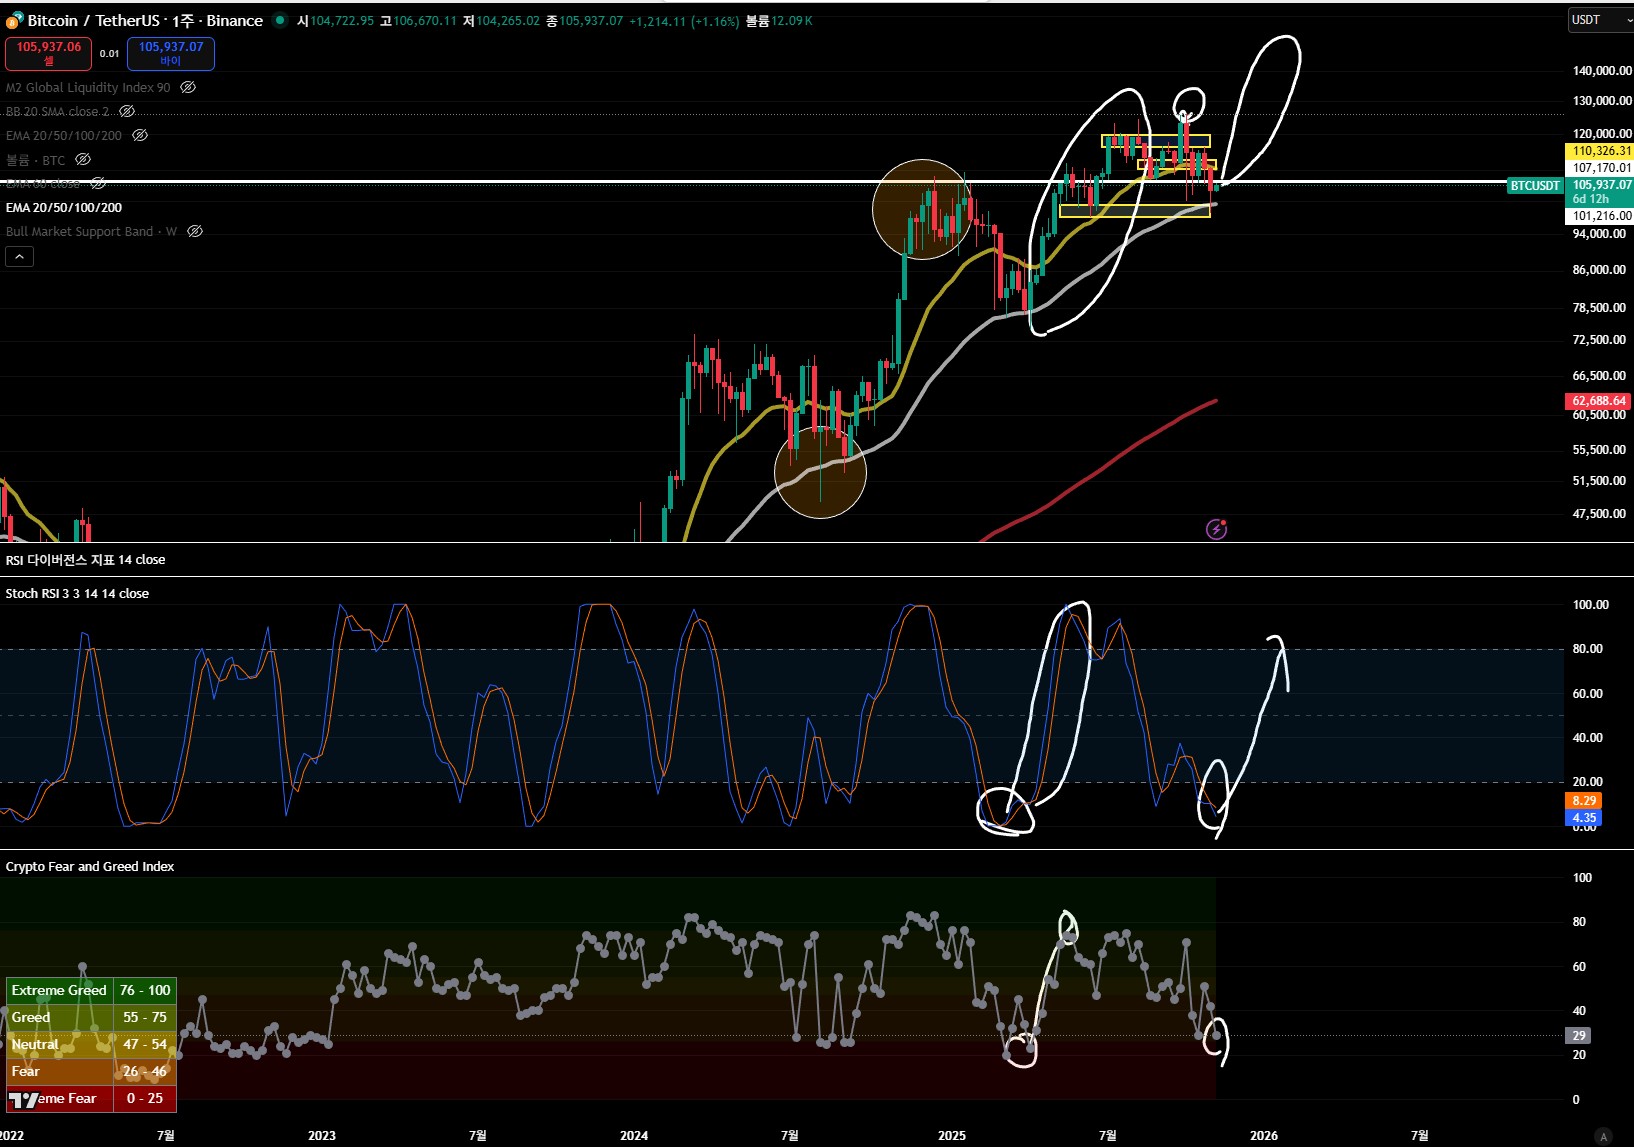Click the 0 - 25 range cell
Screen dimensions: 1634x1147
145,1098
